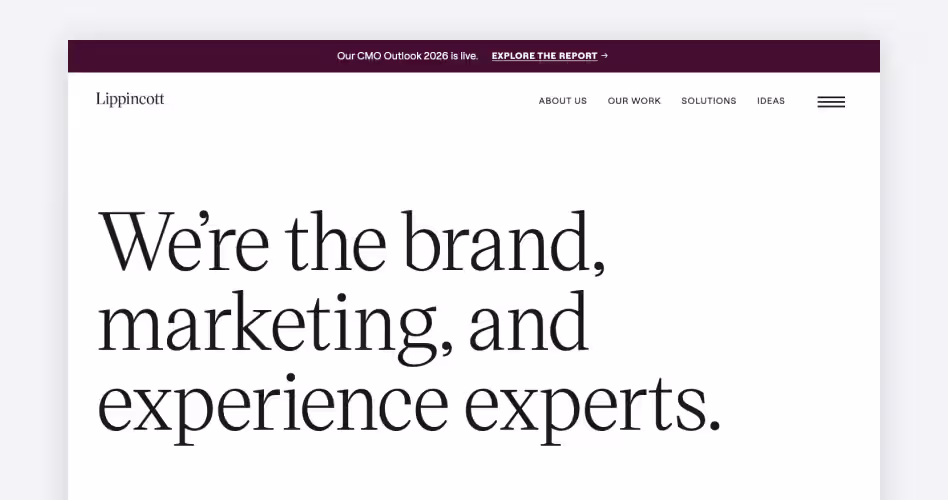Open the Solutions navigation item
The width and height of the screenshot is (948, 500).
(x=709, y=101)
